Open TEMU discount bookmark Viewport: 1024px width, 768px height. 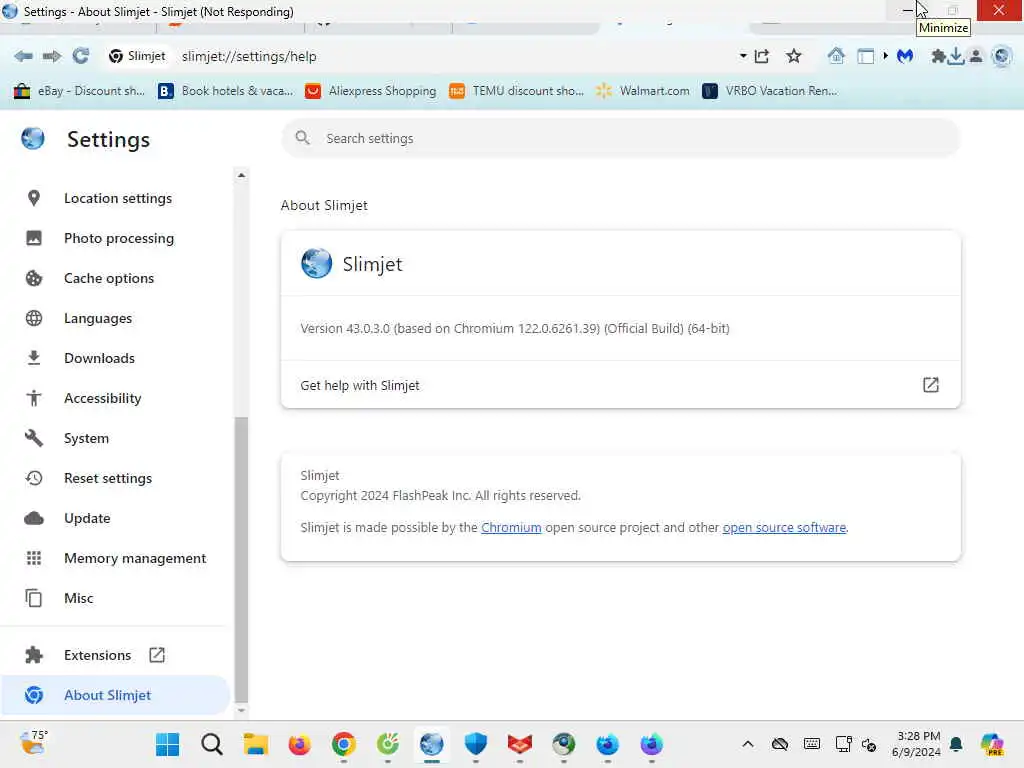click(517, 91)
